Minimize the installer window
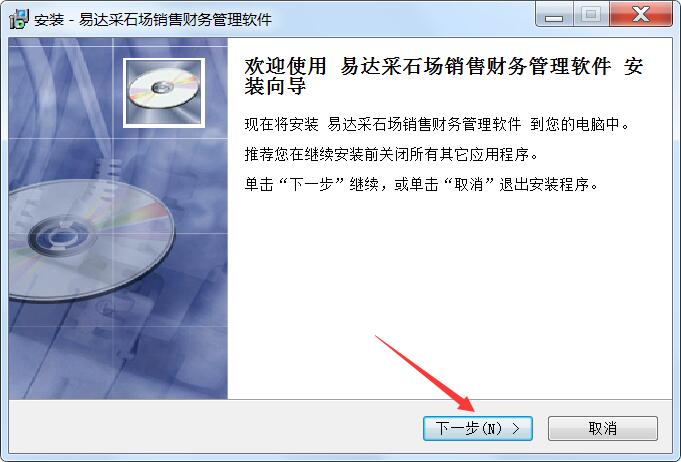681x462 pixels. (x=554, y=15)
